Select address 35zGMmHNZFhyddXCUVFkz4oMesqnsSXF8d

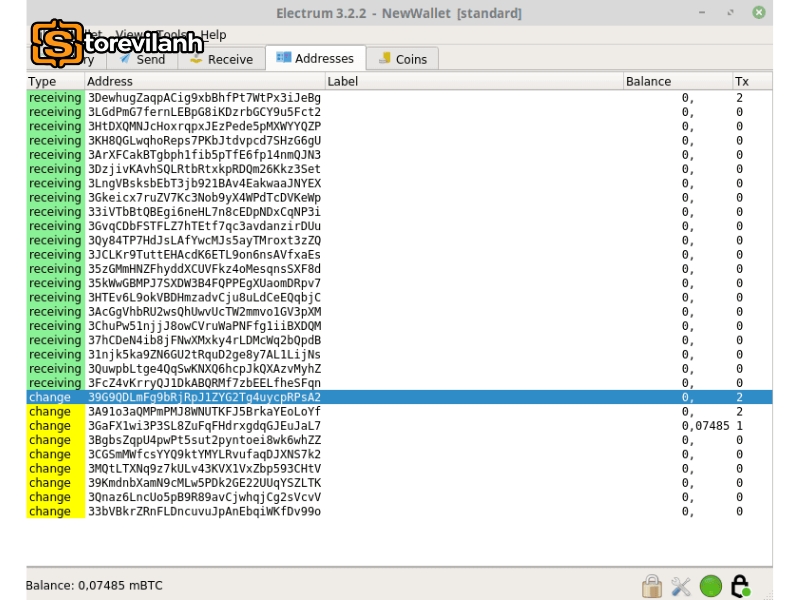pos(204,269)
